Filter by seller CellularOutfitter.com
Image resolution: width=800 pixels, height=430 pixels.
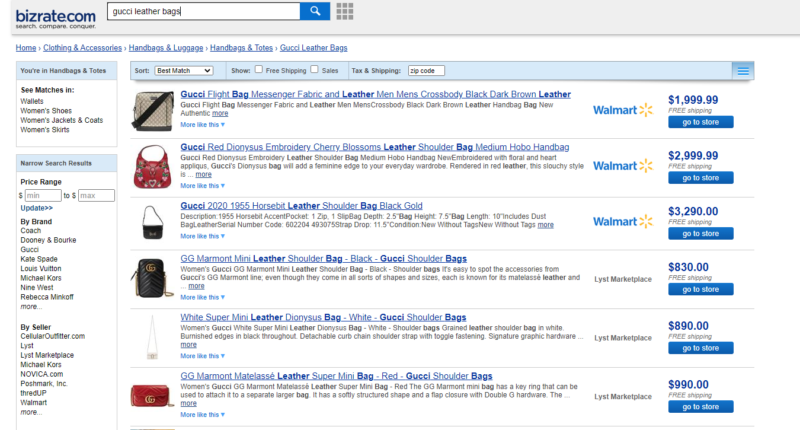[53, 336]
